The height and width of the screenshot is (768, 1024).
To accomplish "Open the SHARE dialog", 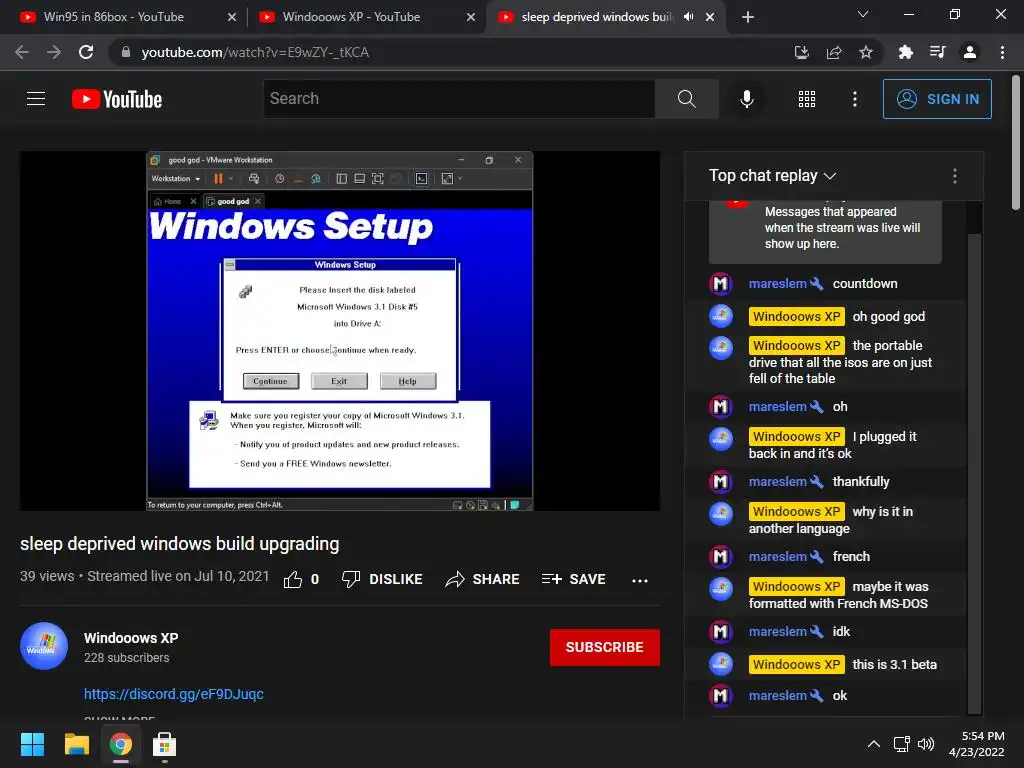I will click(482, 579).
